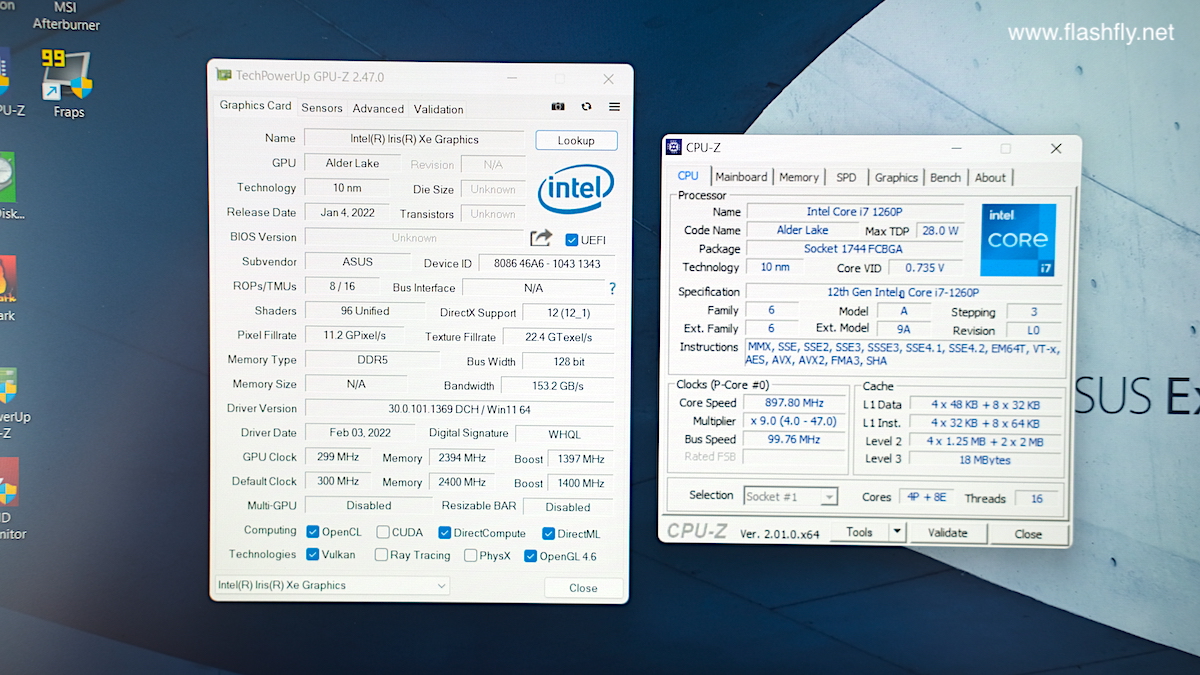Open the GPU-Z hamburger menu
The width and height of the screenshot is (1200, 675).
tap(614, 107)
